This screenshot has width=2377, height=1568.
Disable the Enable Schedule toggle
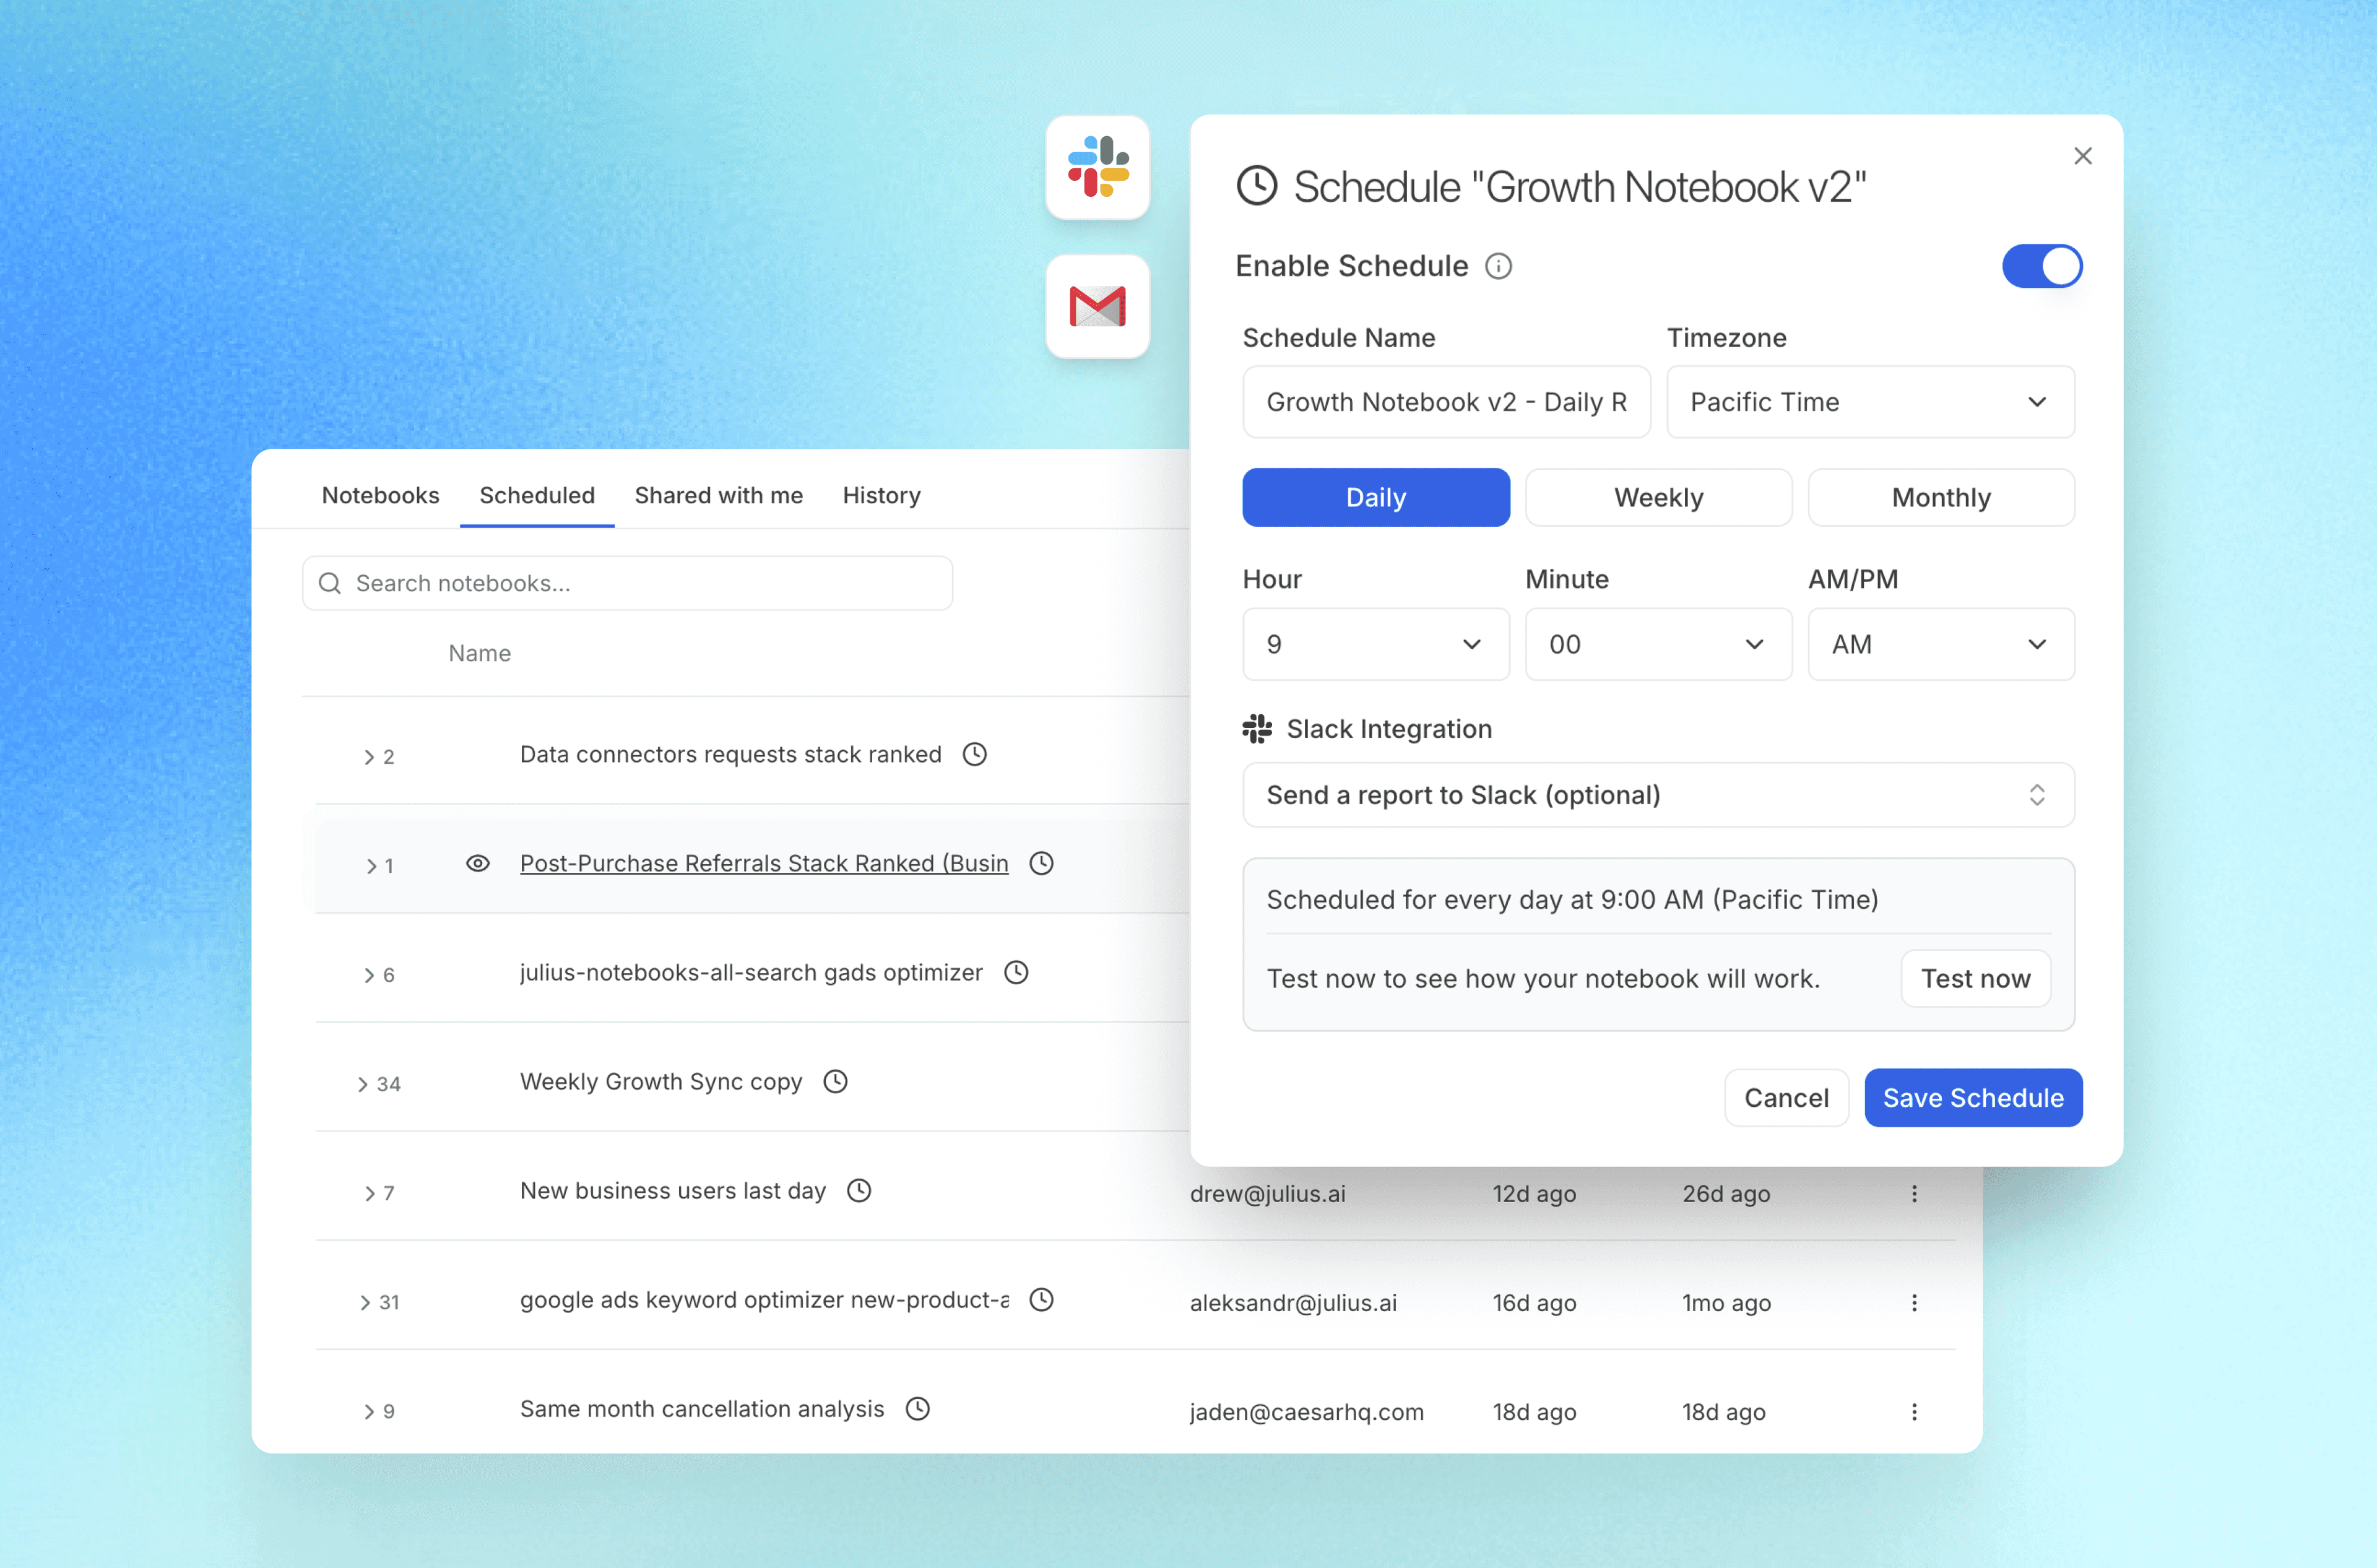tap(2042, 266)
